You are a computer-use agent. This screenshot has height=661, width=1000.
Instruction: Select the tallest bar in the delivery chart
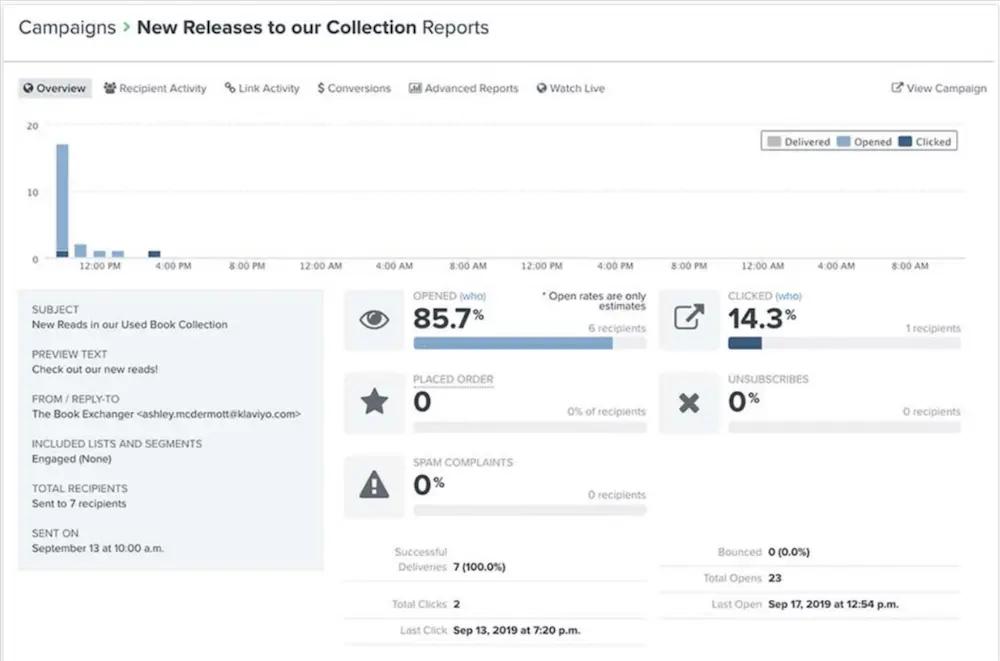click(62, 198)
